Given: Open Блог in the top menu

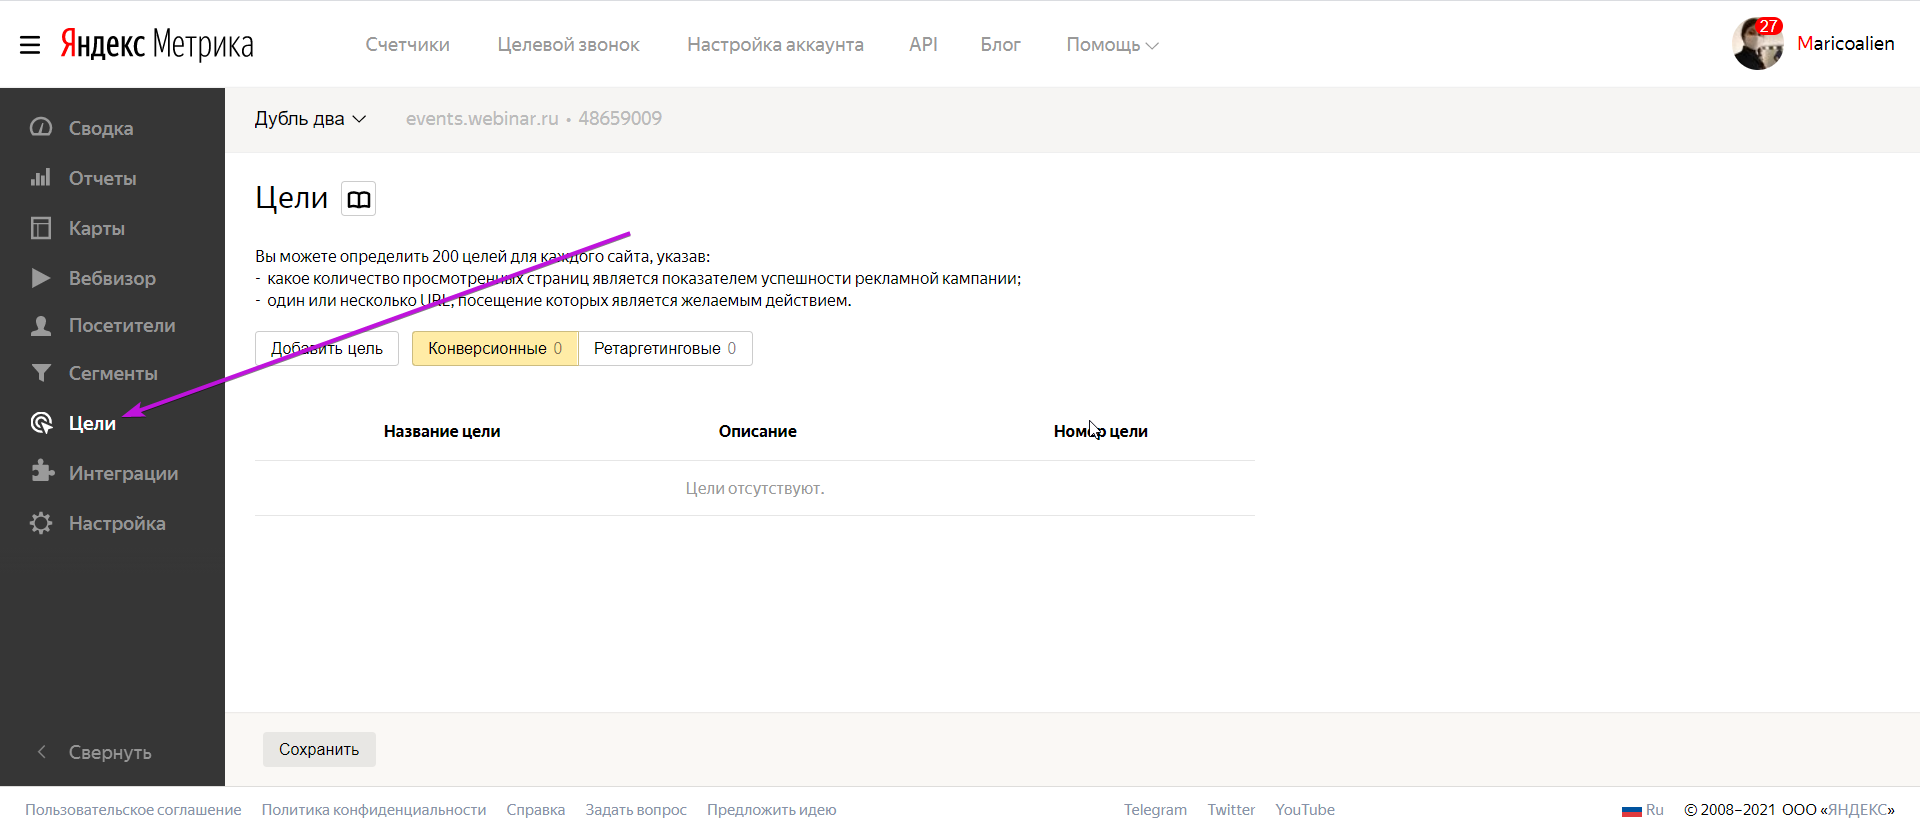Looking at the screenshot, I should pyautogui.click(x=1000, y=45).
